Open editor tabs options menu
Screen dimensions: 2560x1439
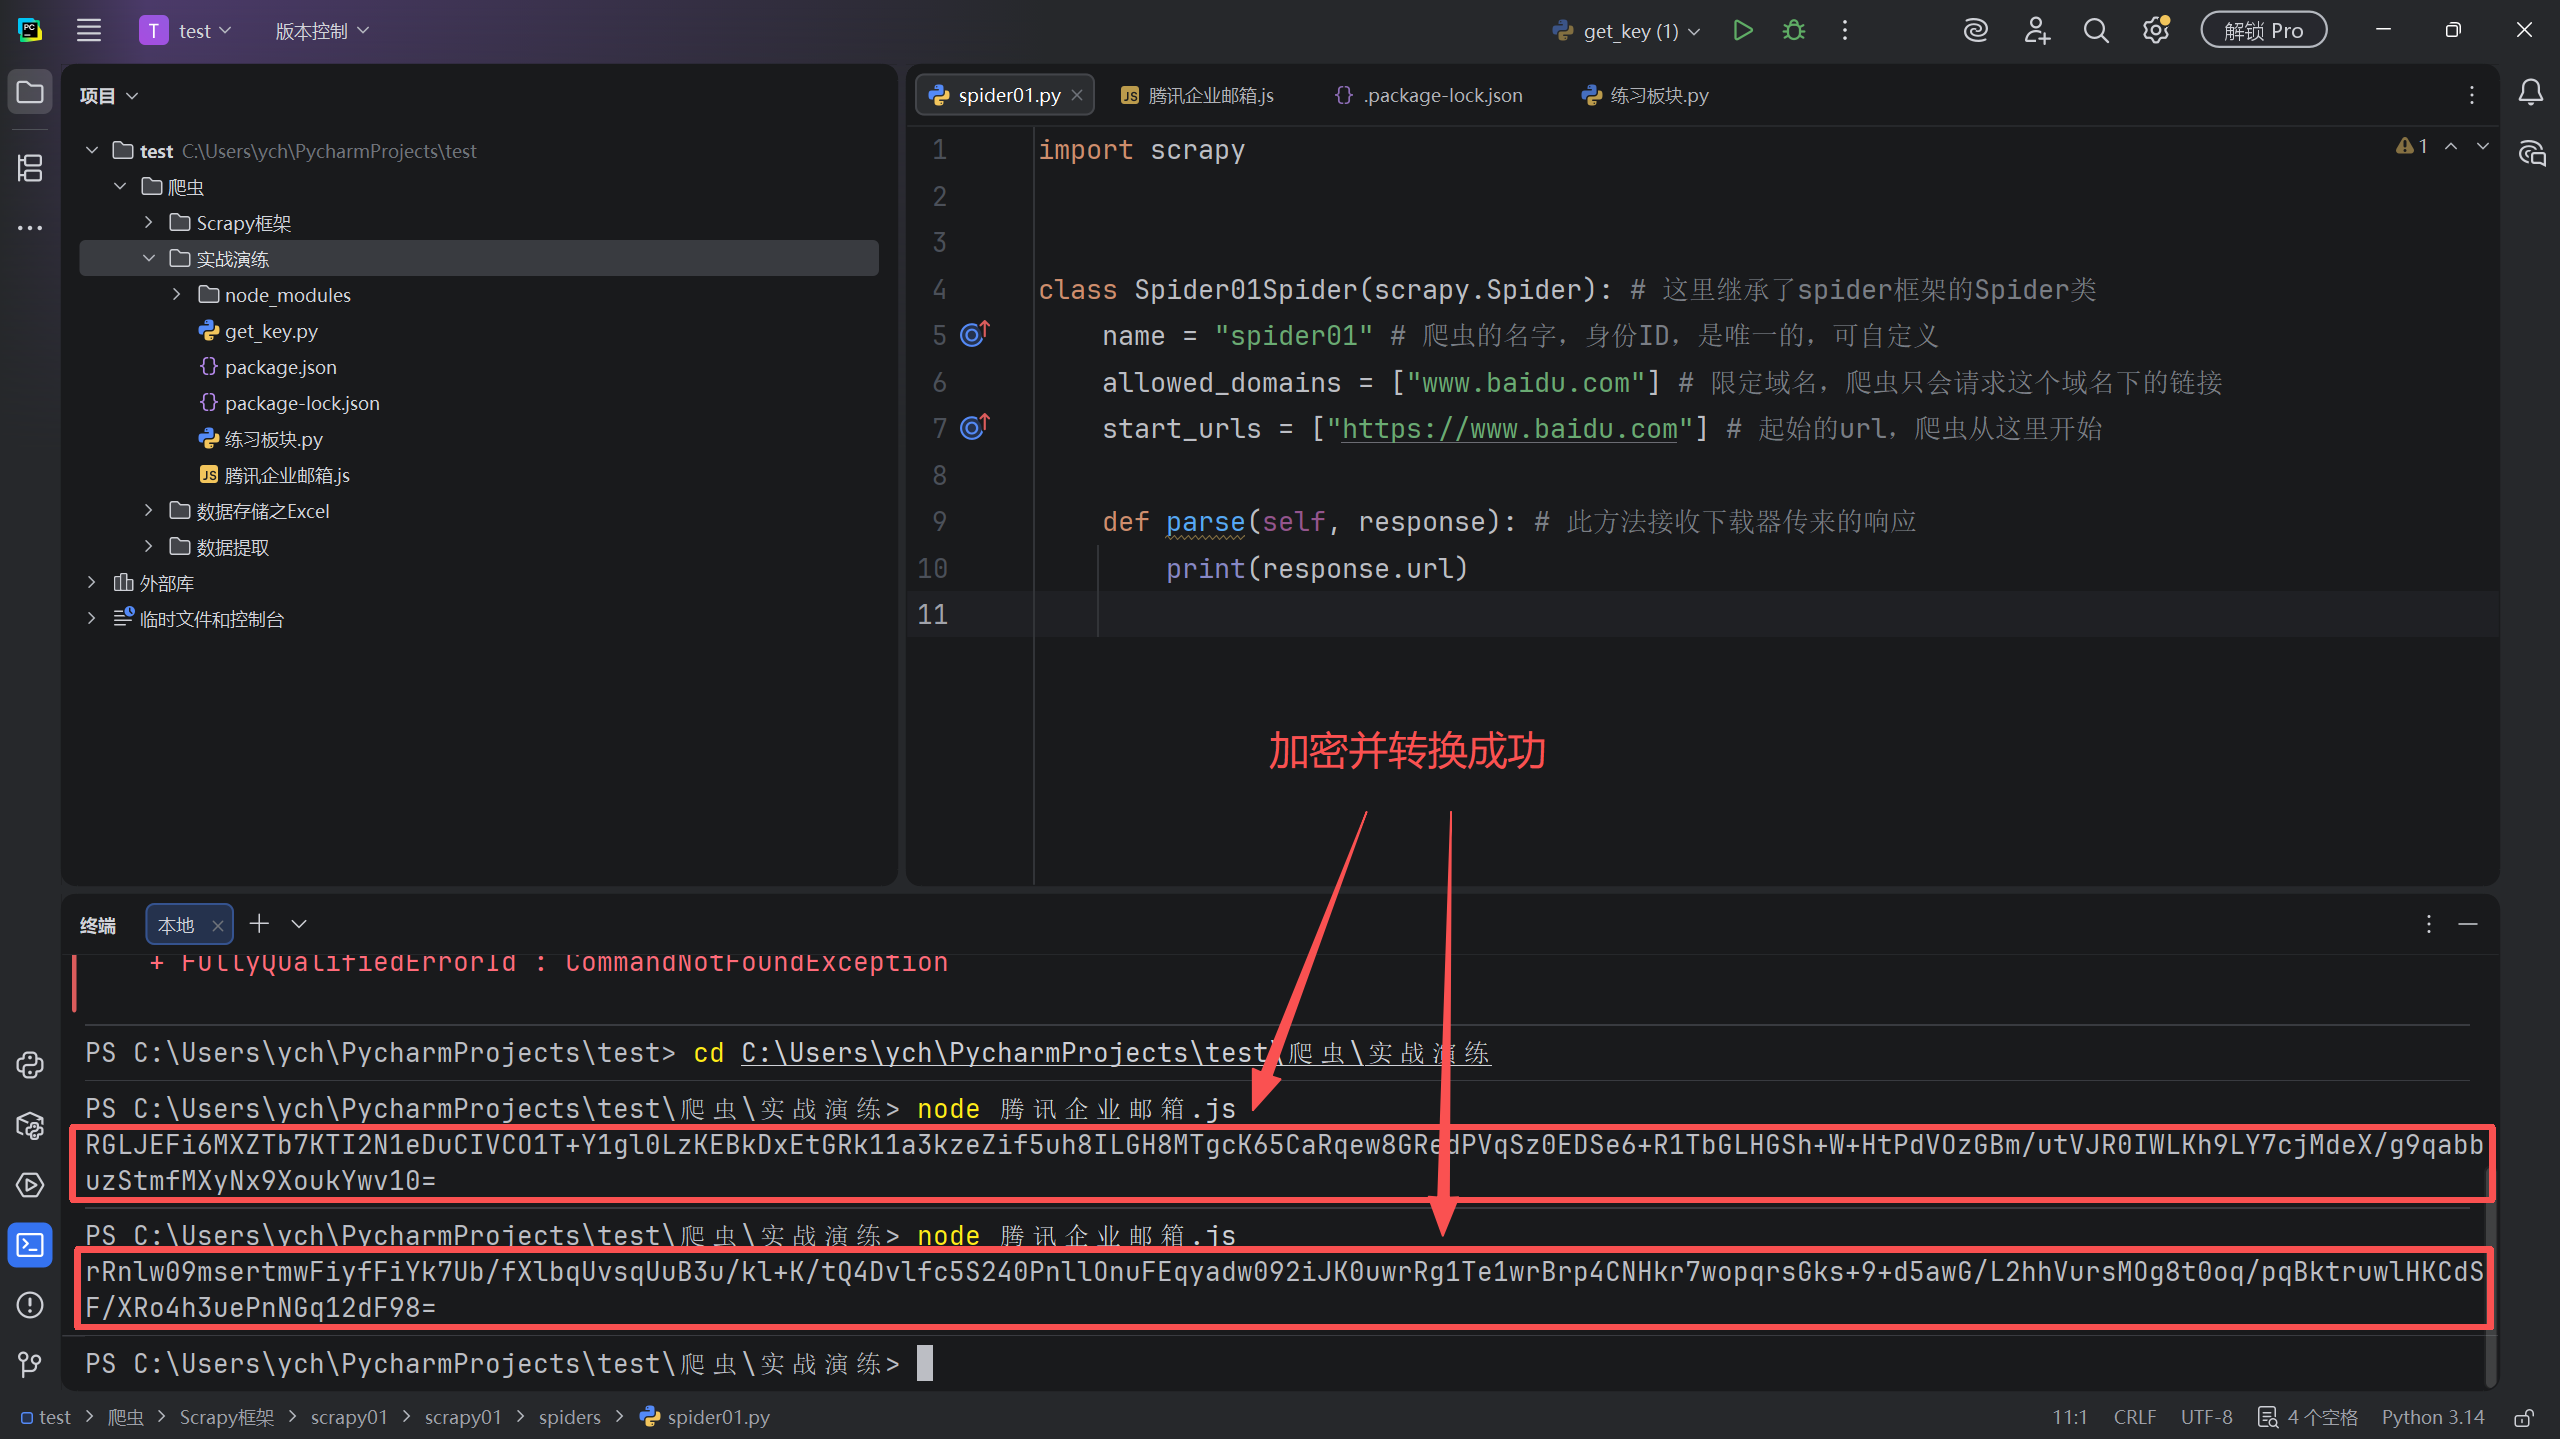(x=2472, y=95)
